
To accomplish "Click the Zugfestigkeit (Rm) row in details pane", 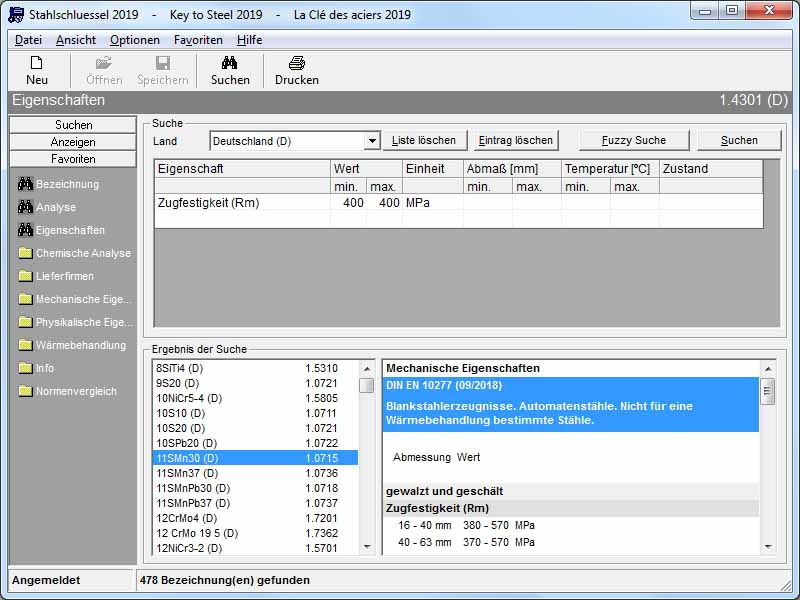I will coord(571,508).
